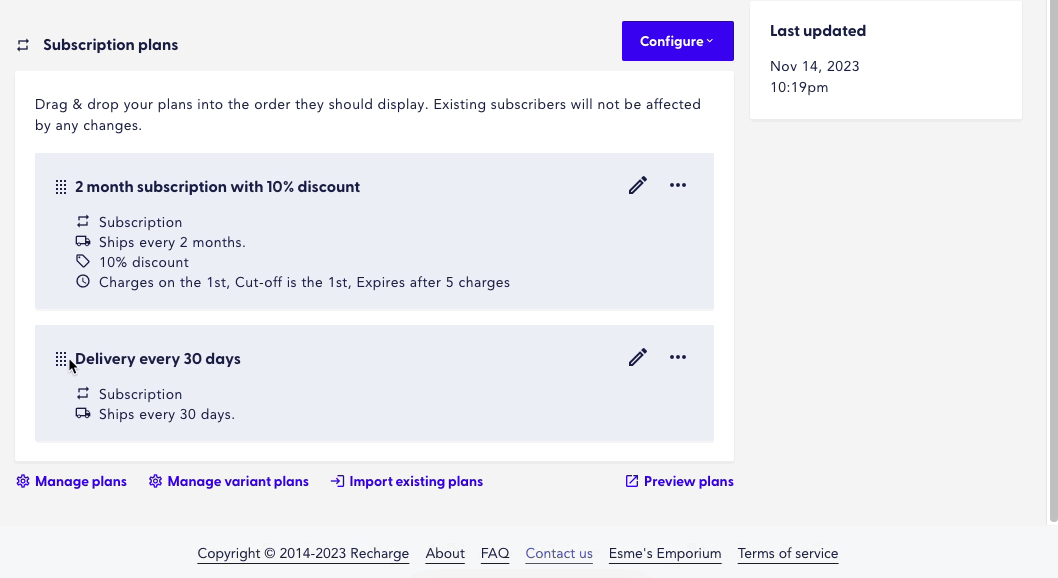Click Manage variant plans

coord(238,481)
